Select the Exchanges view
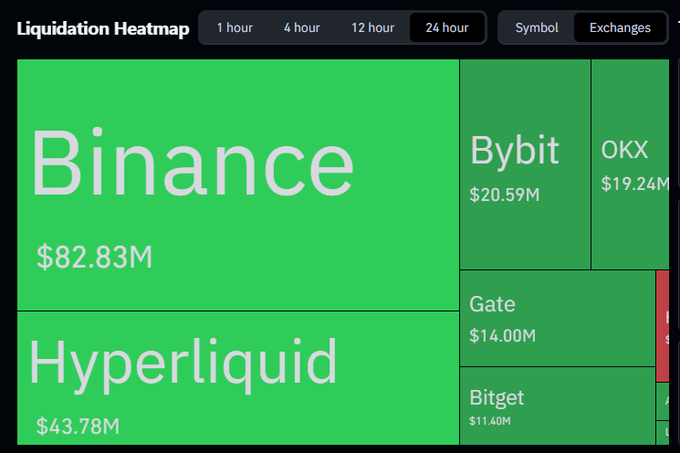 [620, 28]
